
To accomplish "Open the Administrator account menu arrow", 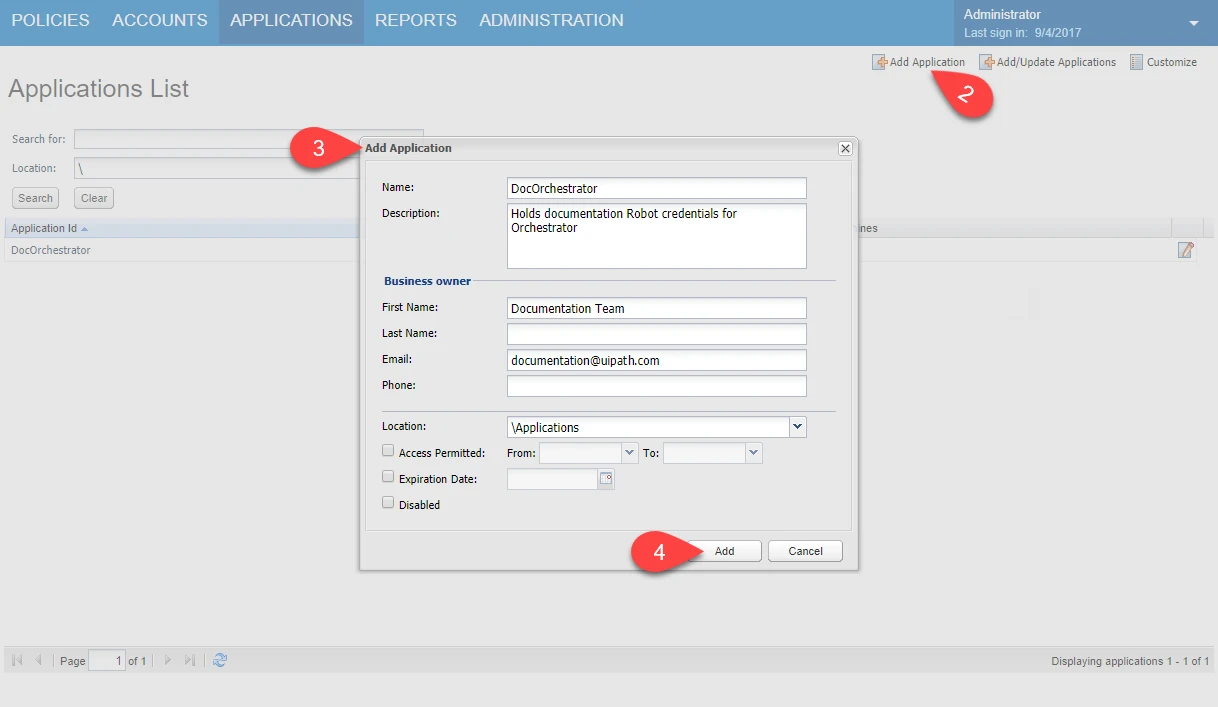I will pyautogui.click(x=1193, y=23).
